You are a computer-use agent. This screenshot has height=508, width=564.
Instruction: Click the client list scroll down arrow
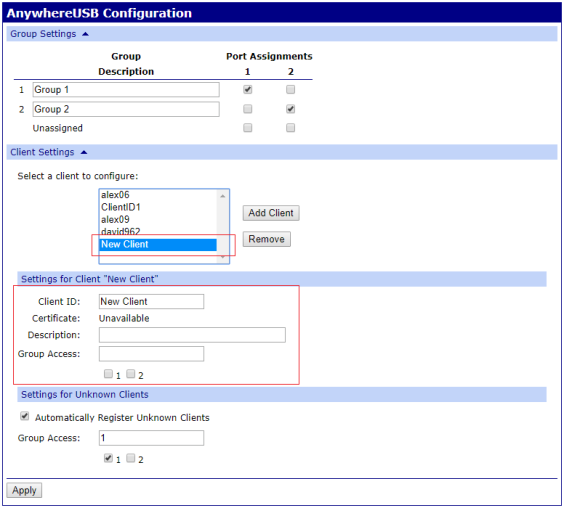(x=223, y=258)
